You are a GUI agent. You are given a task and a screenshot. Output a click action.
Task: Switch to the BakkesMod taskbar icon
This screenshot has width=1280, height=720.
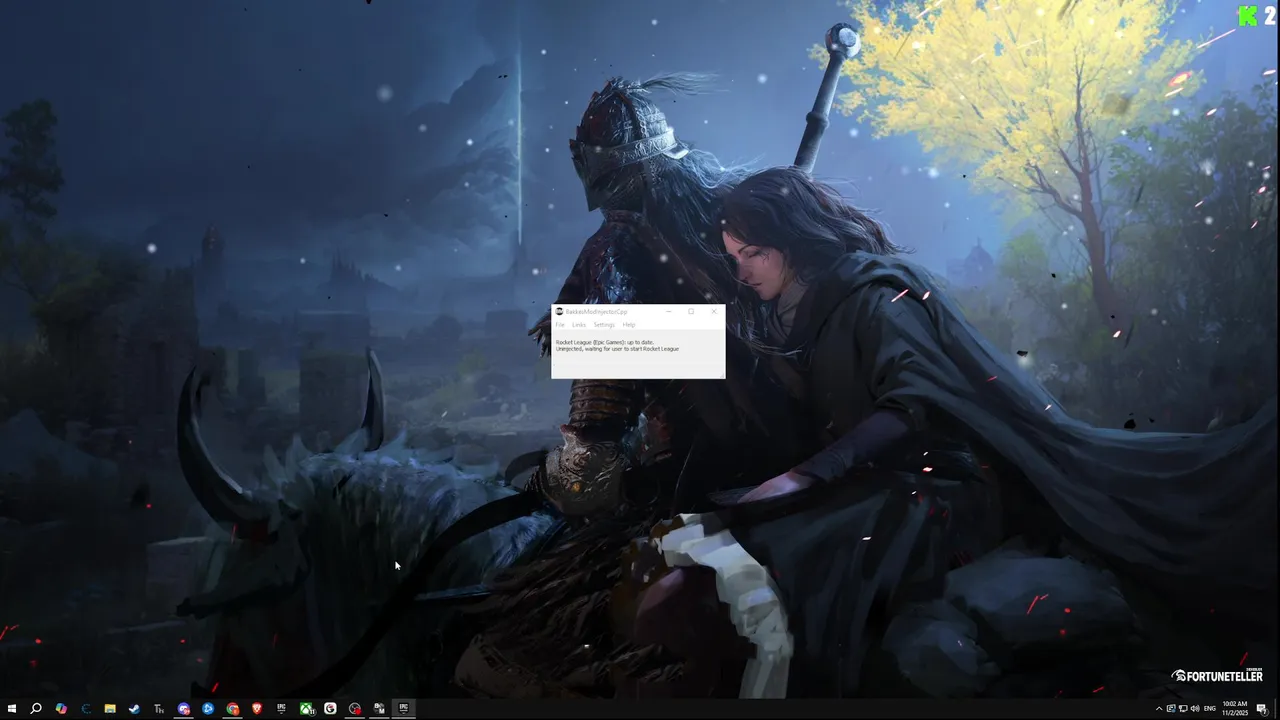379,709
